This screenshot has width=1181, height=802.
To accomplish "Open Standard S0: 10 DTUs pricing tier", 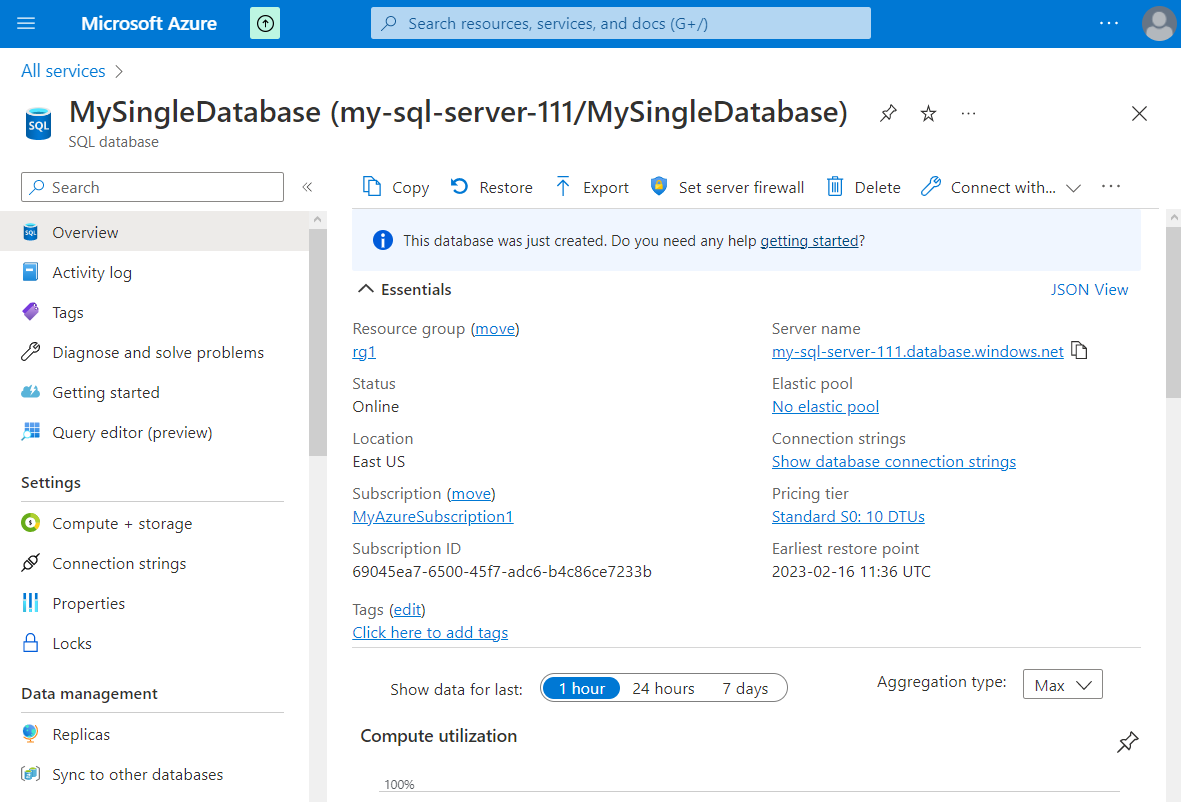I will tap(848, 517).
